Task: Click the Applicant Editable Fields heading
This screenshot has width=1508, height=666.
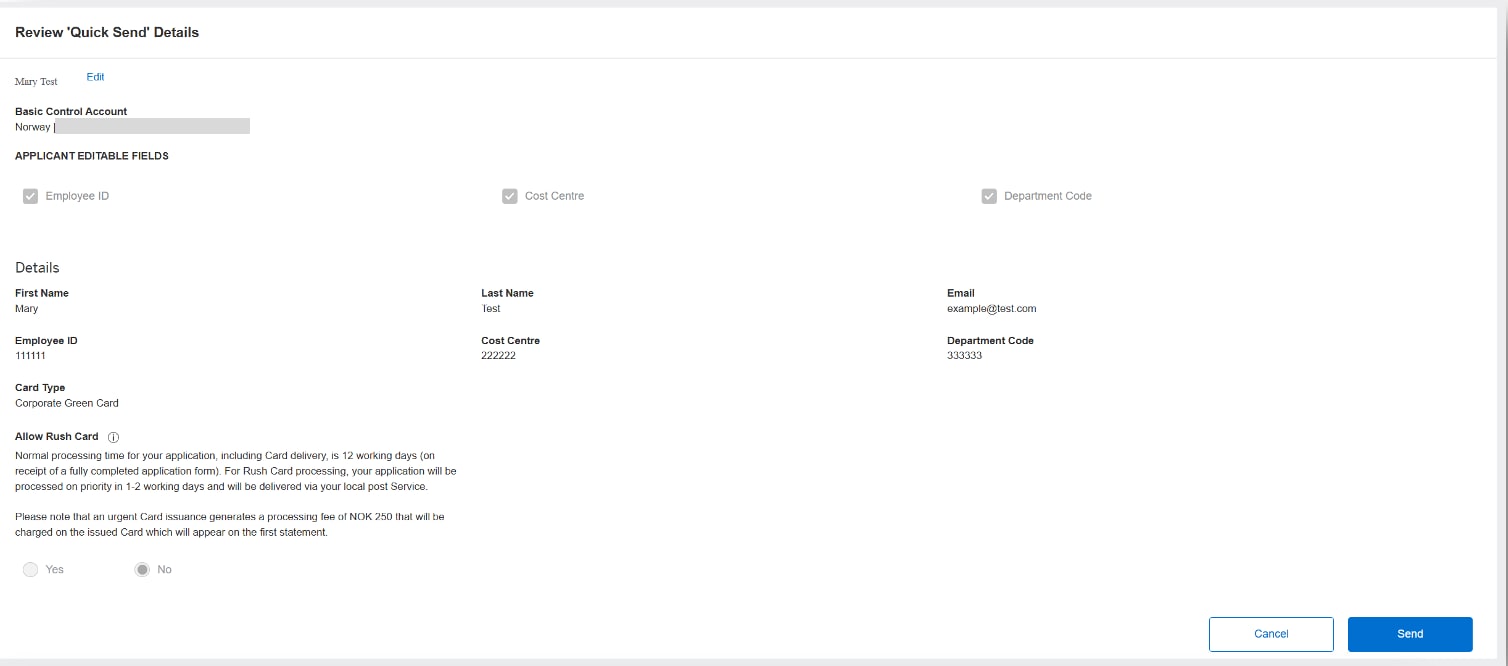Action: (x=92, y=157)
